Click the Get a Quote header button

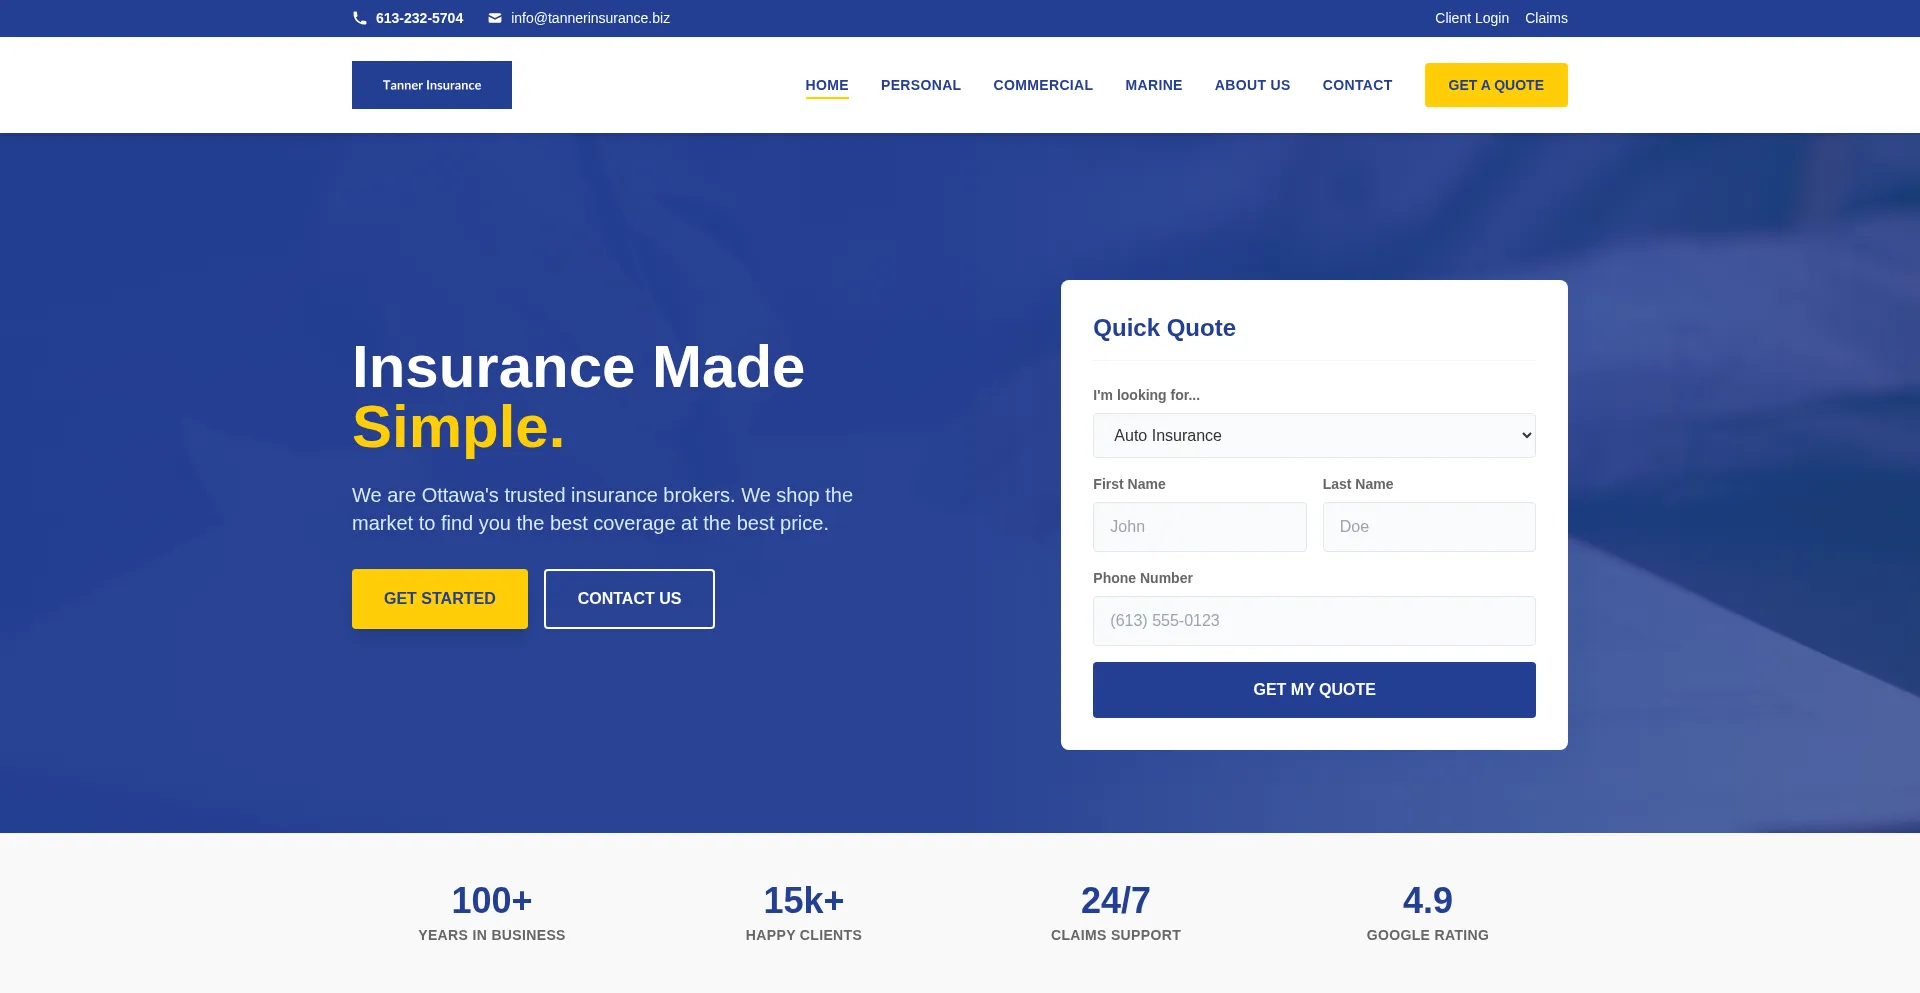click(x=1496, y=85)
